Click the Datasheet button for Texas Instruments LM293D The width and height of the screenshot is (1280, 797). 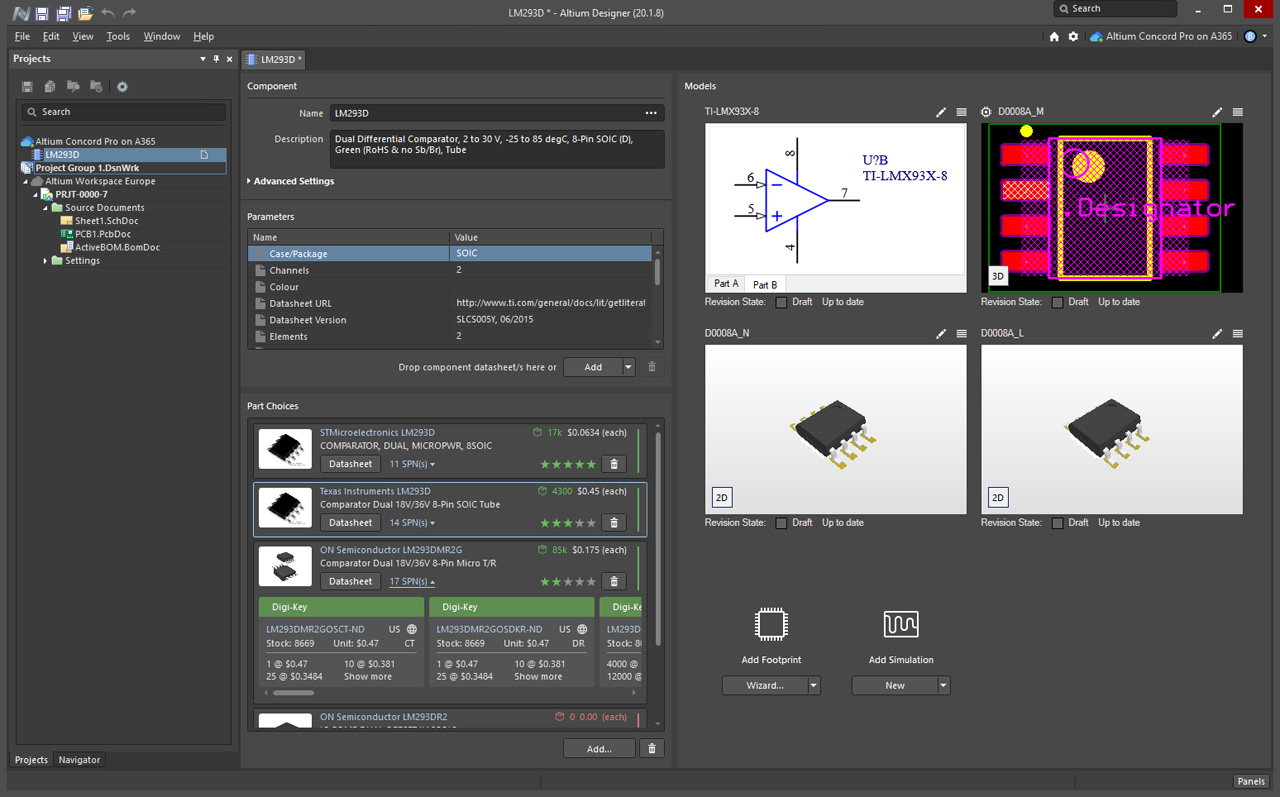(349, 522)
